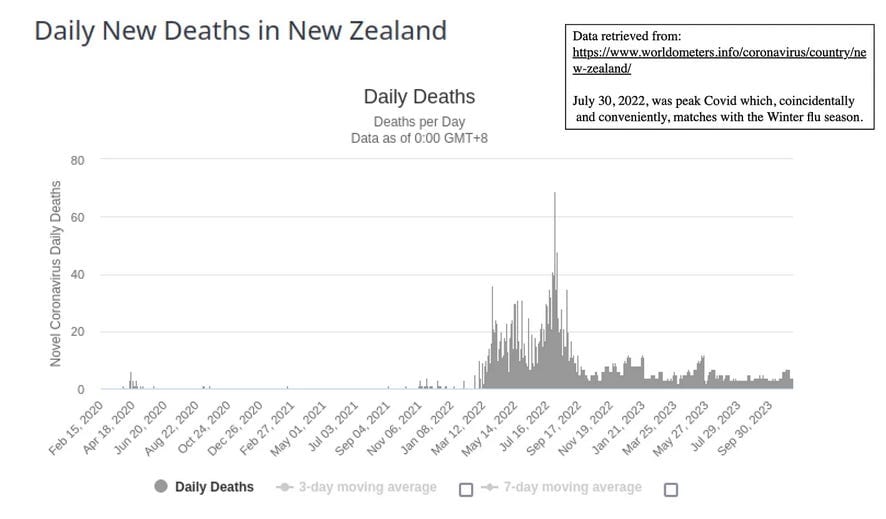Screen dimensions: 886x519
Task: Enable the 3-day moving average checkbox
Action: click(x=466, y=490)
